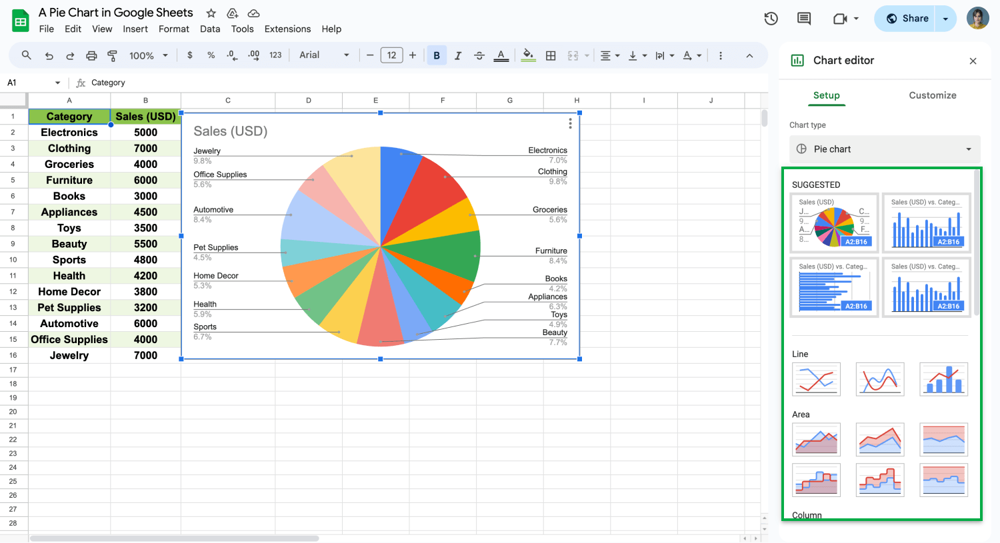Switch to the Customize tab
Image resolution: width=1000 pixels, height=543 pixels.
932,95
